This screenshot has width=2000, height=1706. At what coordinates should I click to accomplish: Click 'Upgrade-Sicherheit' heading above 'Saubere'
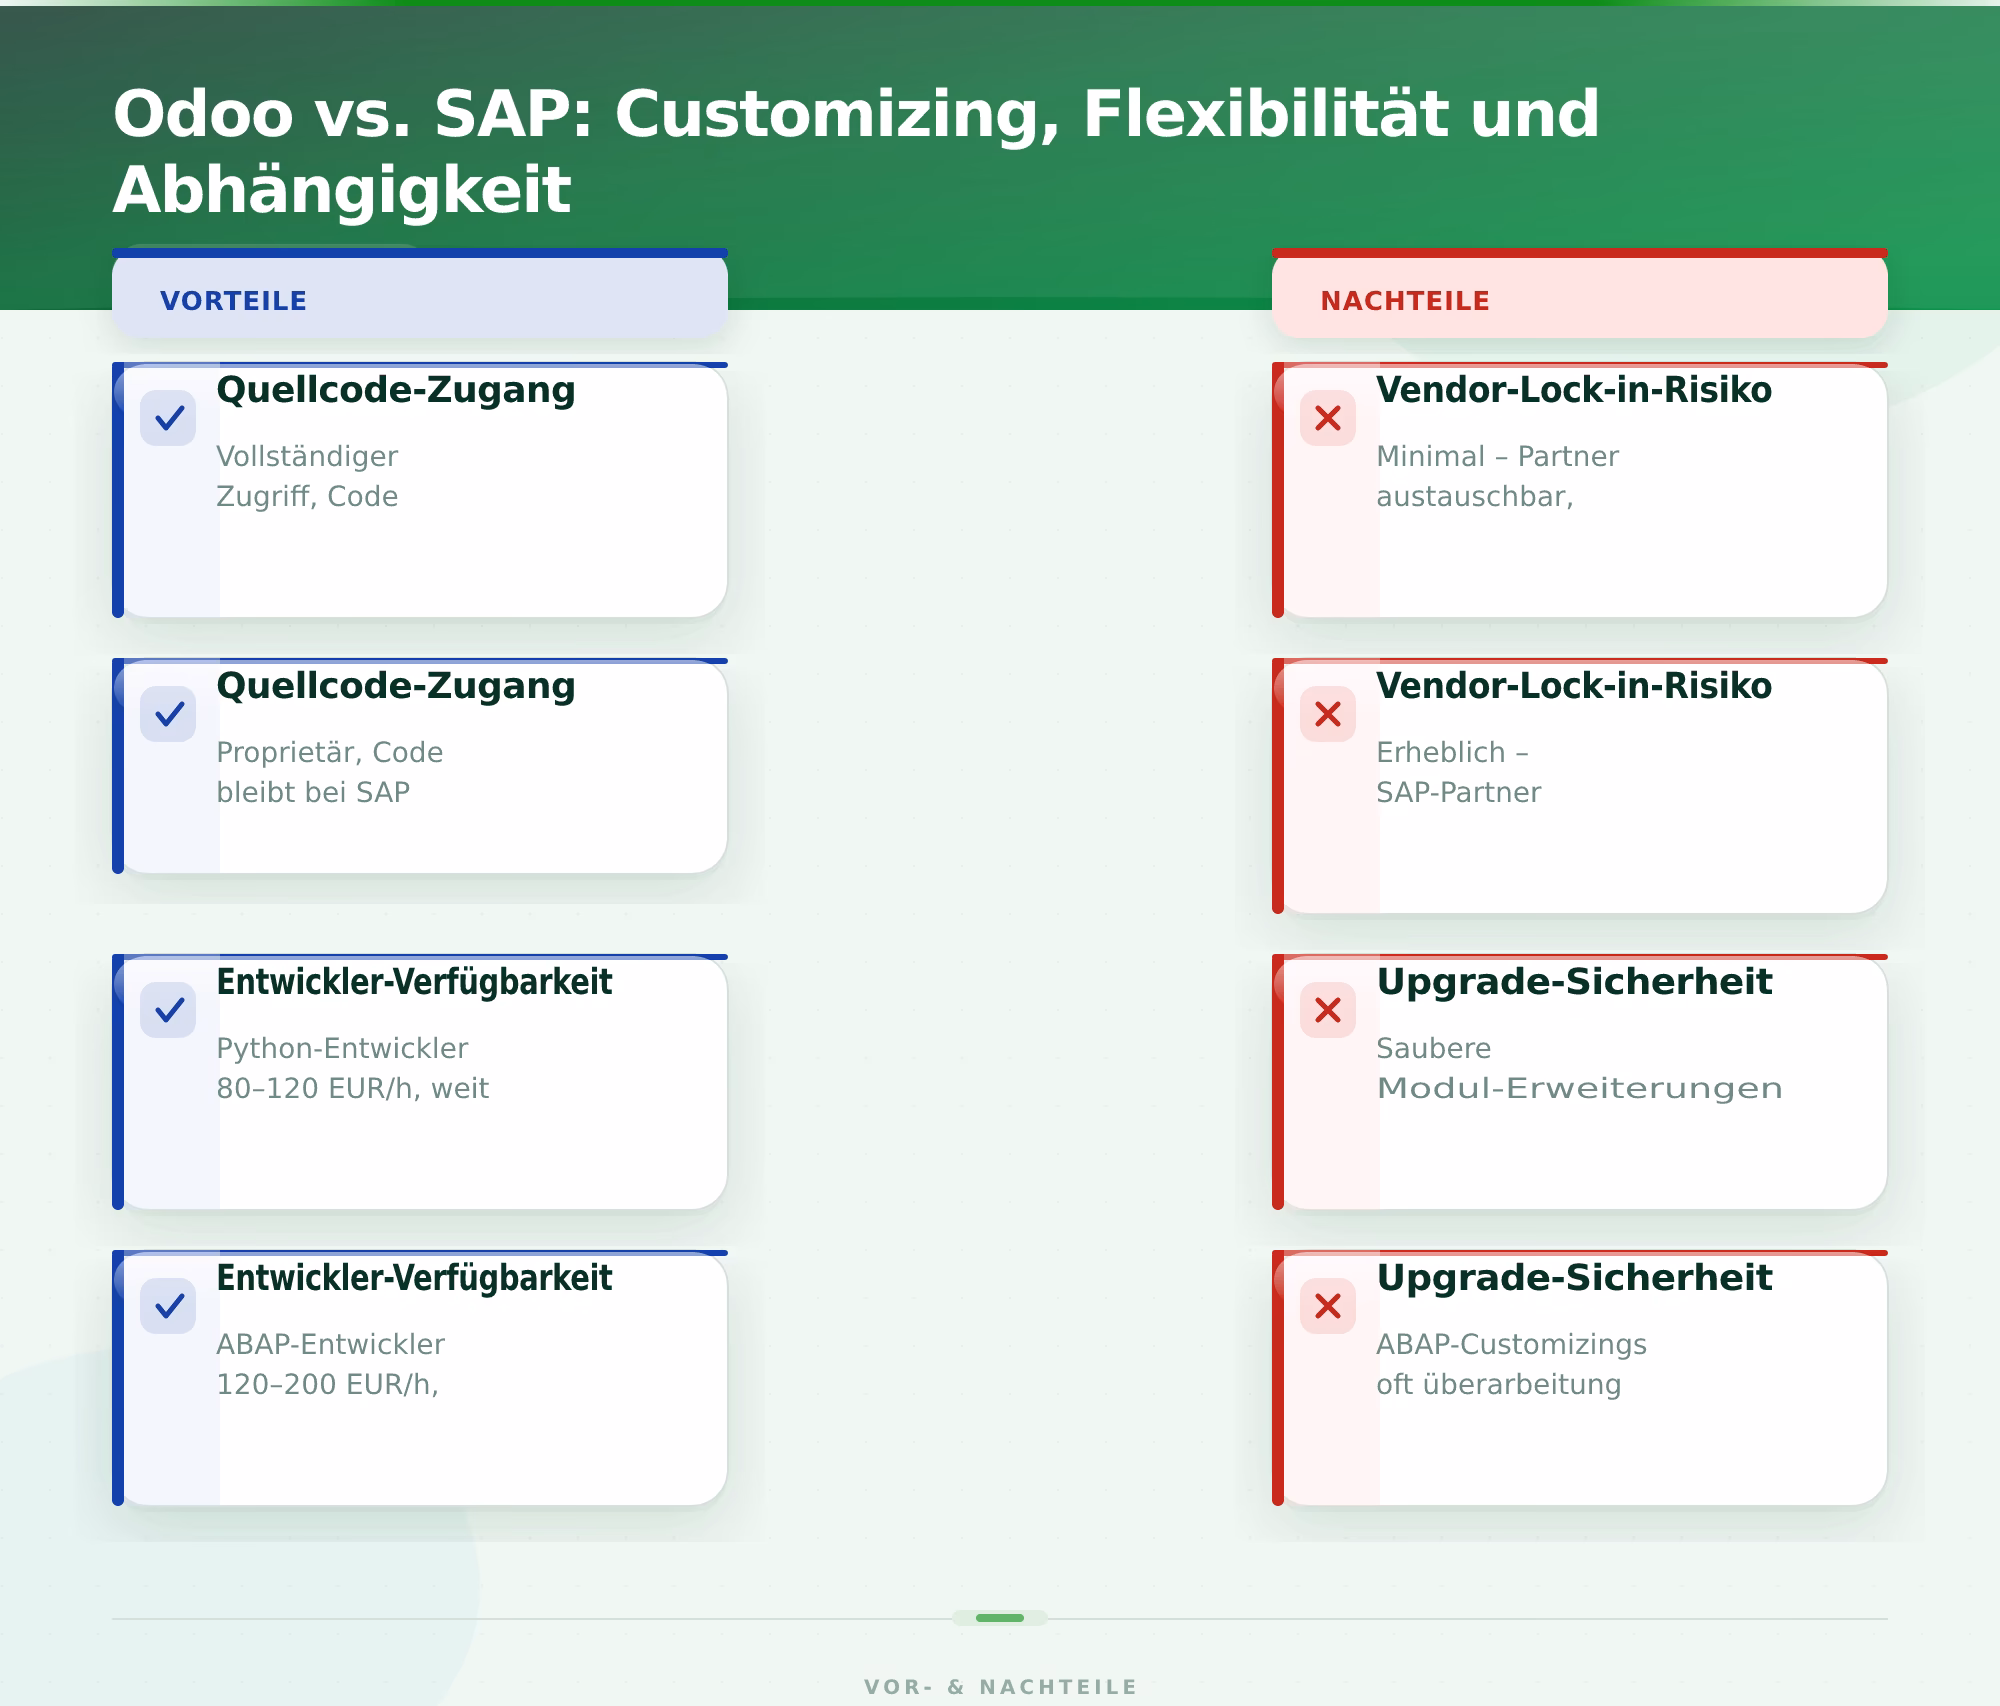point(1574,982)
